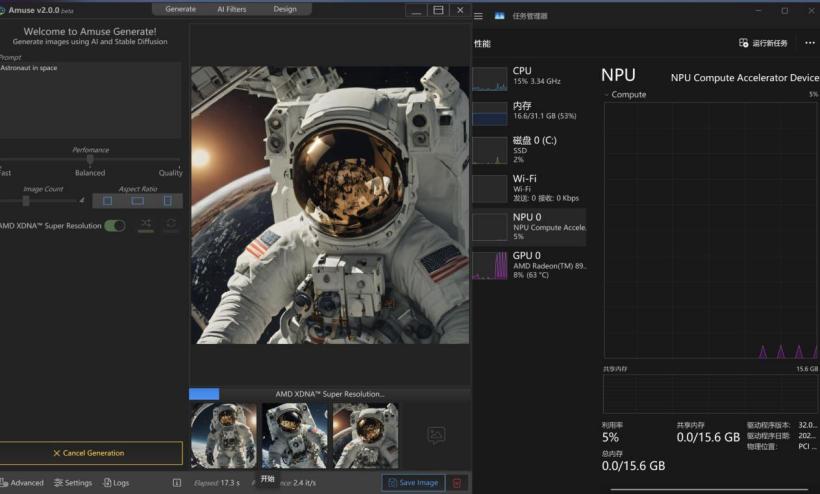Click the 'Quality' performance label
820x494 pixels.
click(170, 173)
